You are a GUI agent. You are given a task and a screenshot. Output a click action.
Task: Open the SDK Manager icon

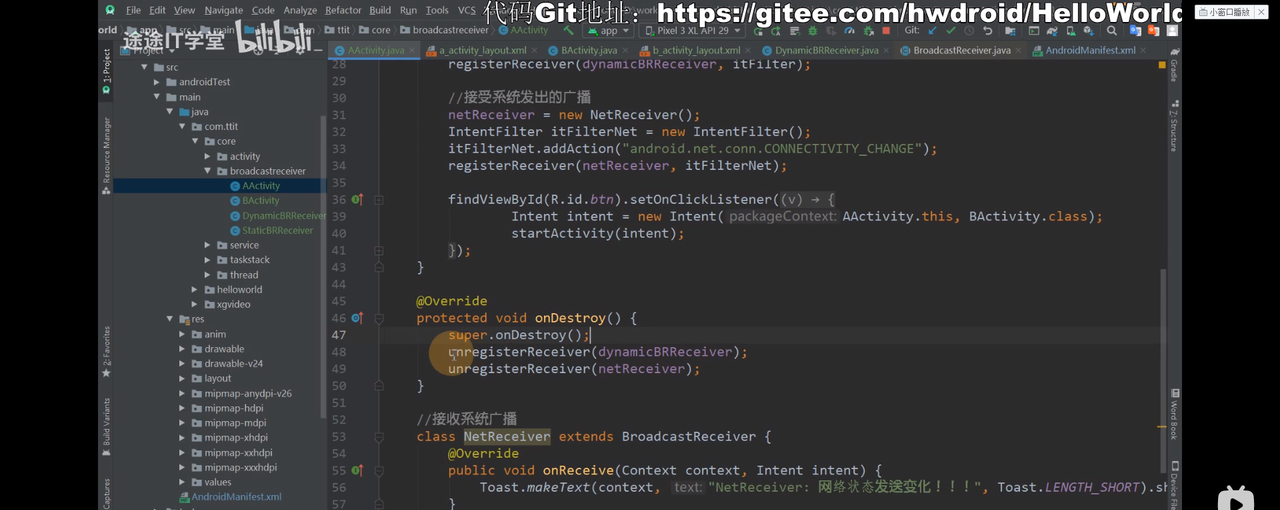click(1087, 31)
